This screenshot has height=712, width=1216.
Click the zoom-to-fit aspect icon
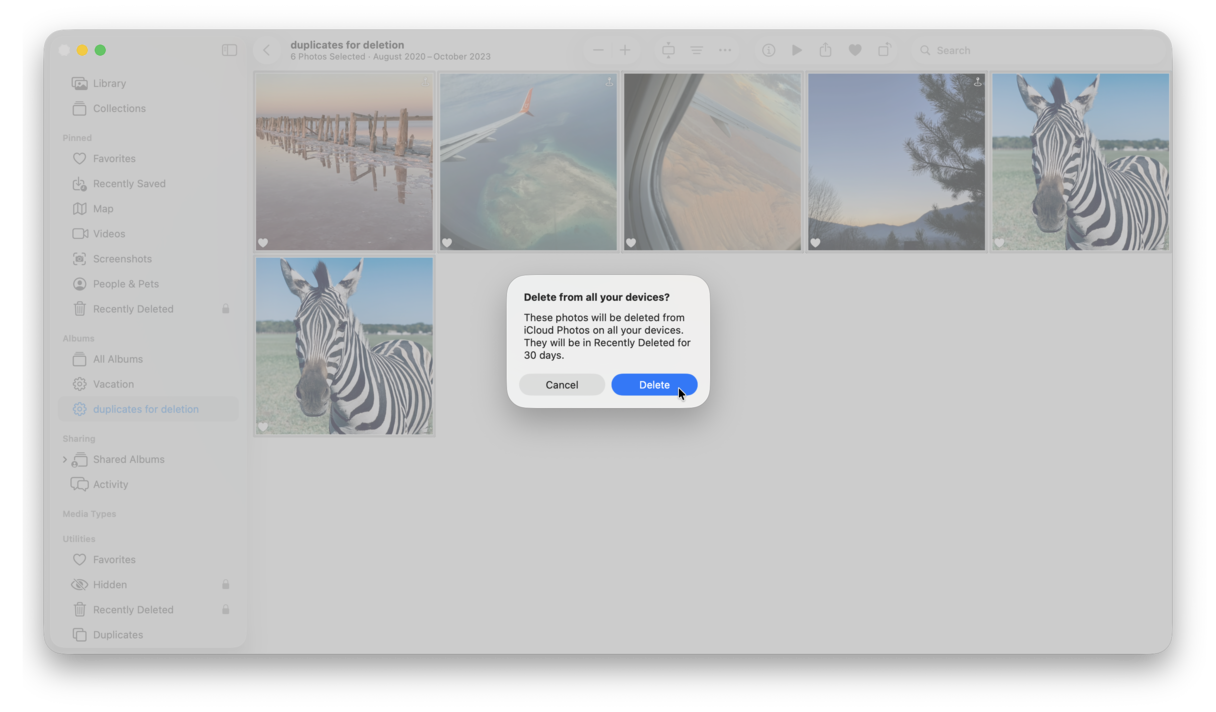[x=667, y=49]
